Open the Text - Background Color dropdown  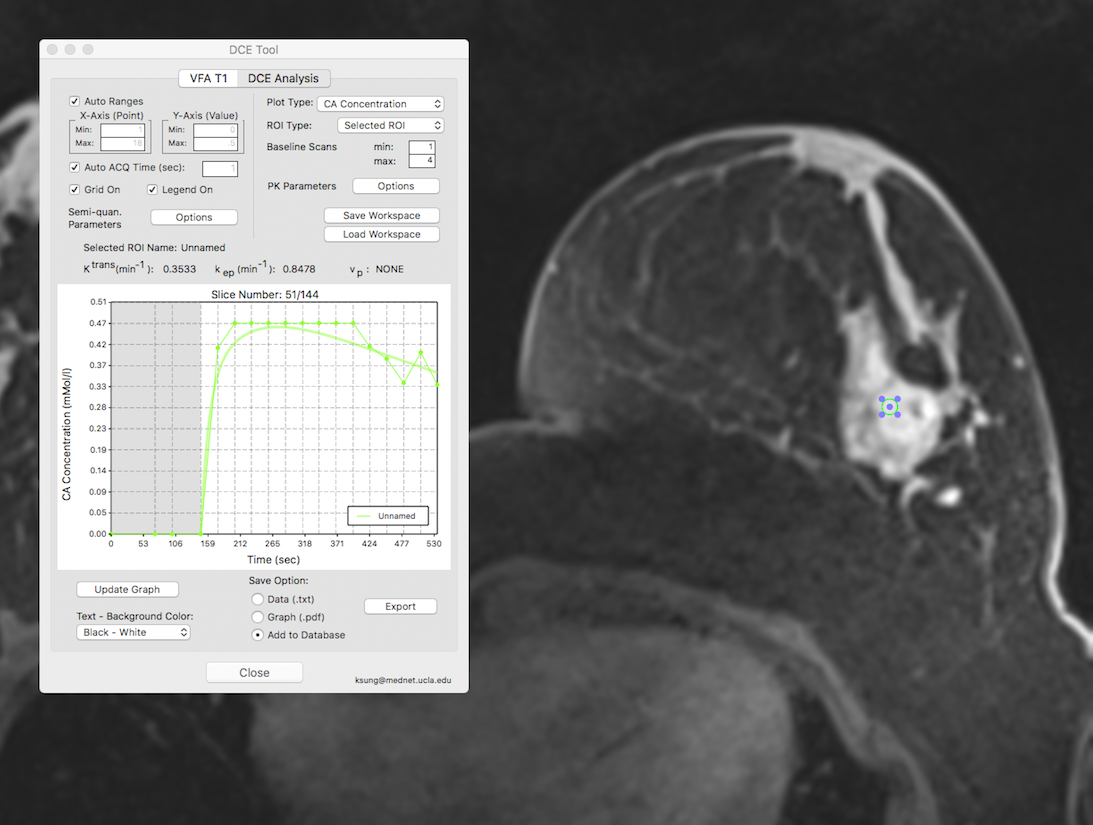[x=133, y=632]
